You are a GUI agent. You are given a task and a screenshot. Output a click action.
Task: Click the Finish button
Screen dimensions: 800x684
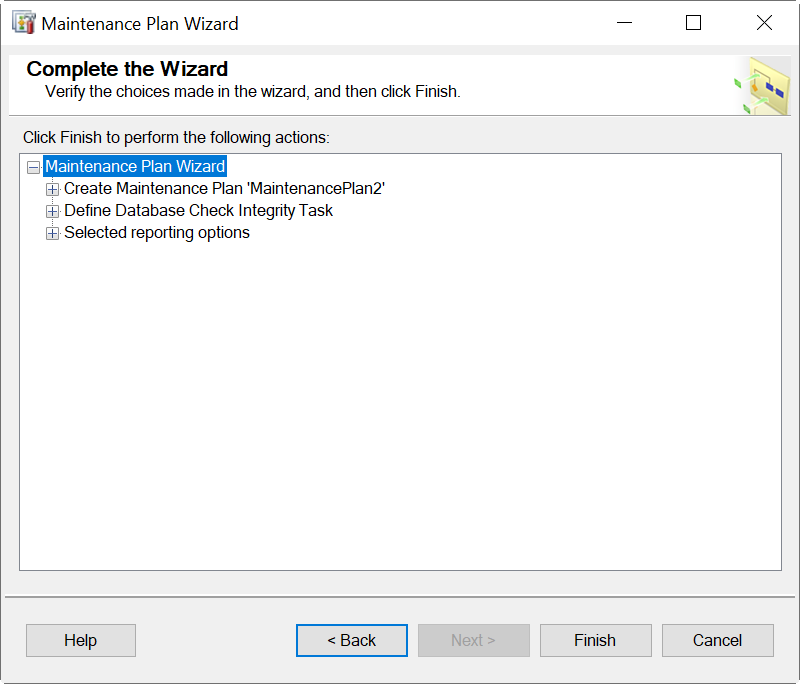coord(595,640)
